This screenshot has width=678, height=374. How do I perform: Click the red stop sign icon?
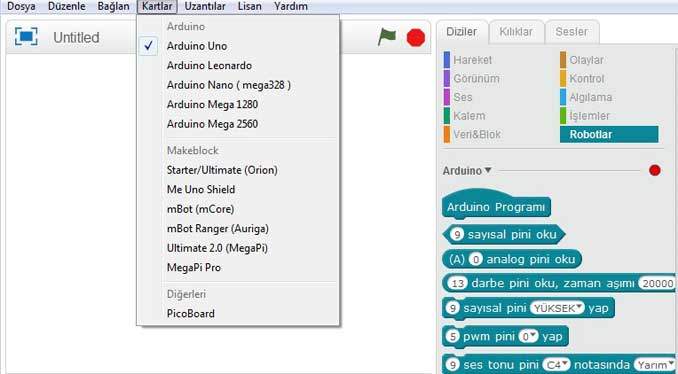coord(416,38)
